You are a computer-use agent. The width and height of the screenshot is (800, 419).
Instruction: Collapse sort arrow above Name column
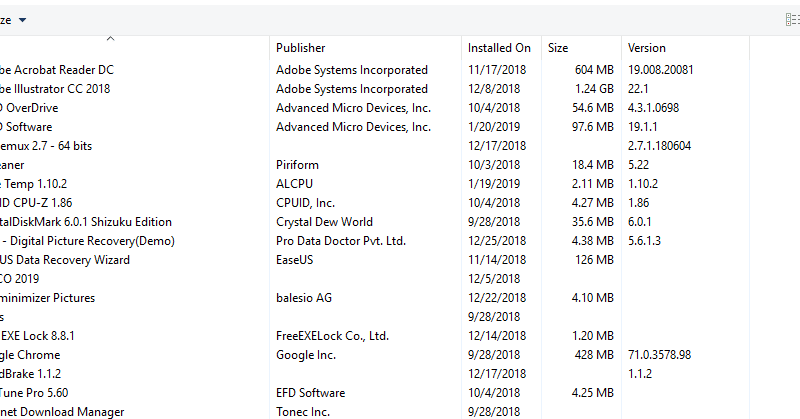coord(110,39)
